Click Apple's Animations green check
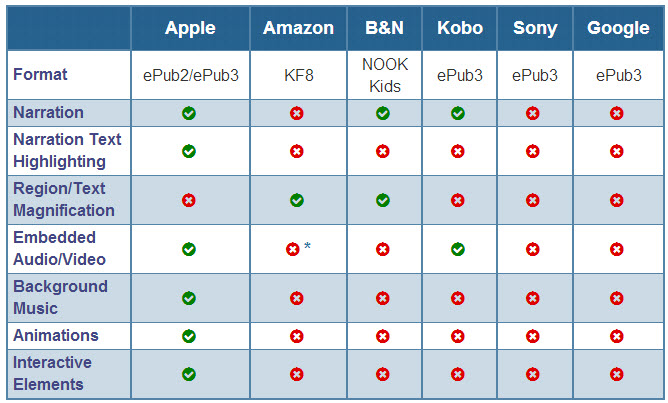Viewport: 668px width, 403px height. click(x=189, y=337)
